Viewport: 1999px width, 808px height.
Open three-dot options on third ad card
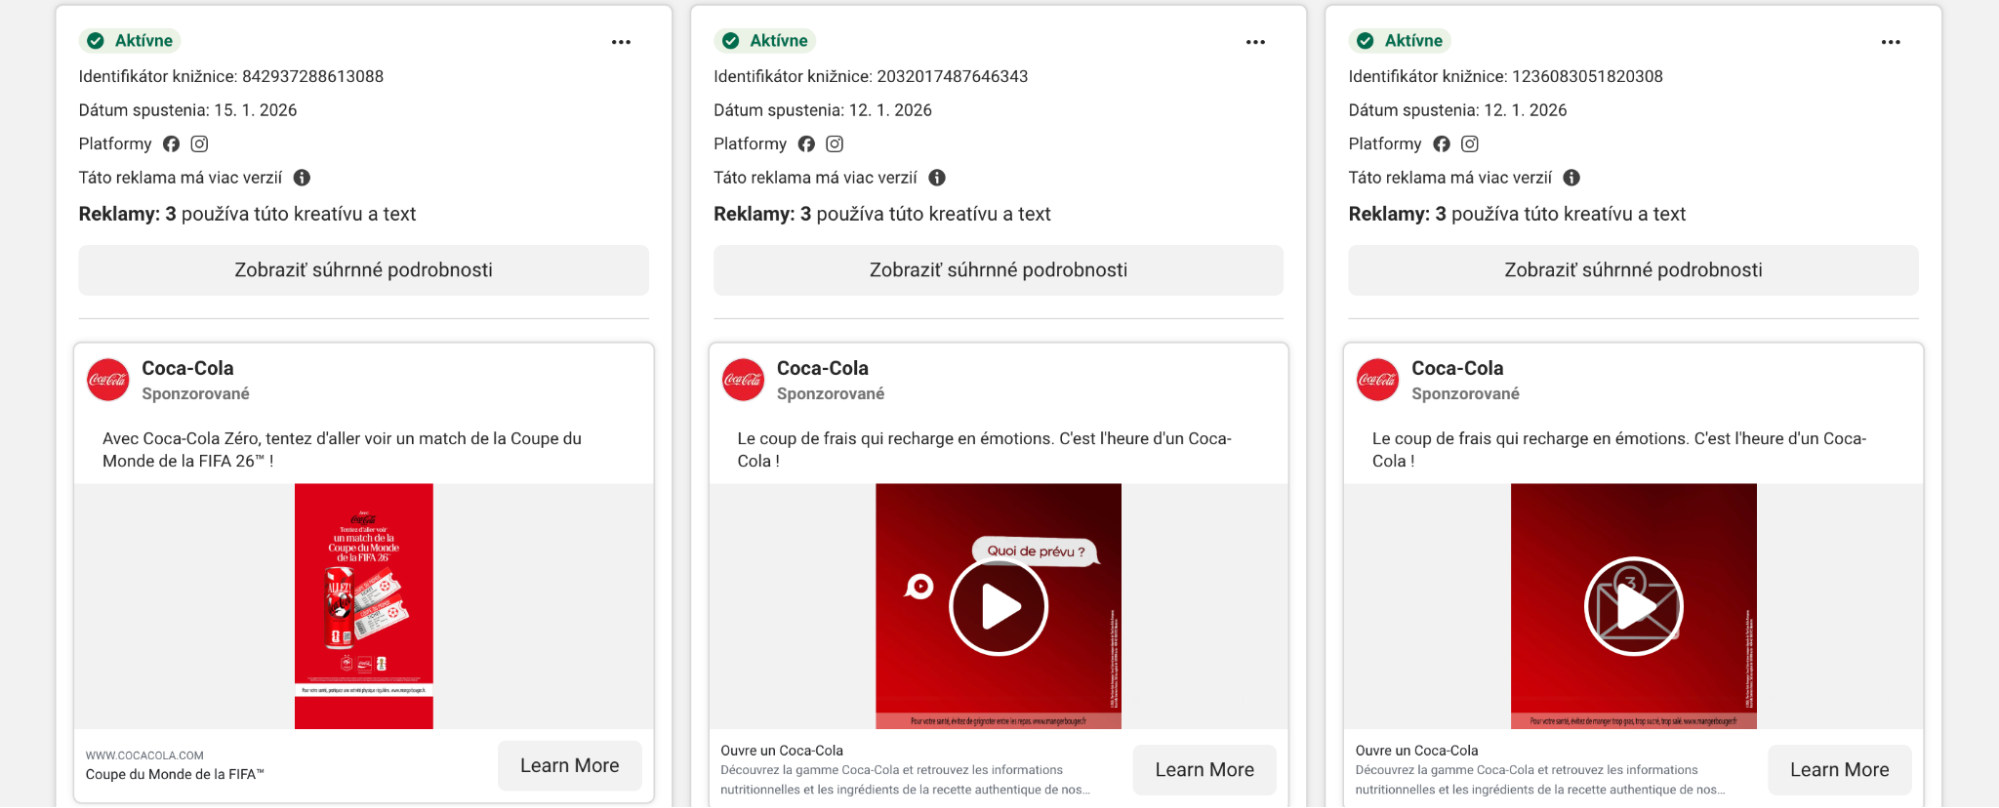point(1890,42)
